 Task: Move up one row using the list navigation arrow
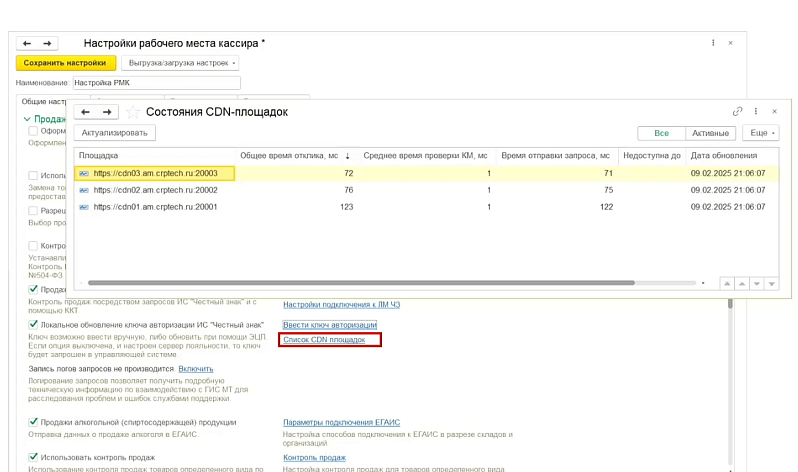pos(742,284)
